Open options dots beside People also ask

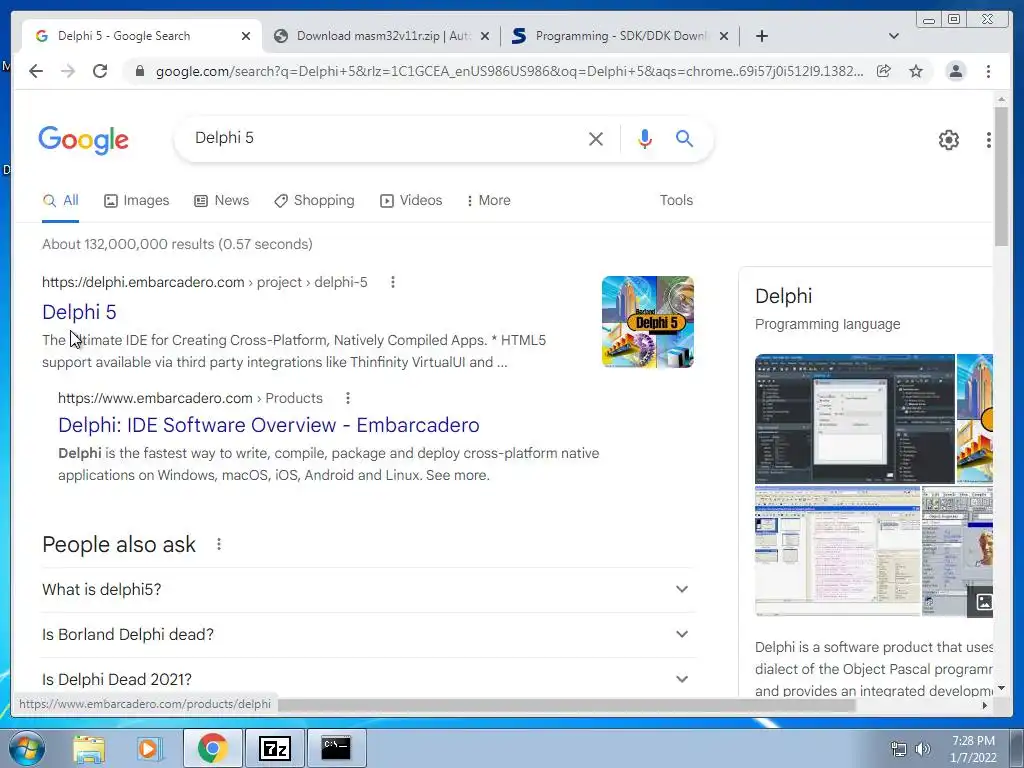219,544
